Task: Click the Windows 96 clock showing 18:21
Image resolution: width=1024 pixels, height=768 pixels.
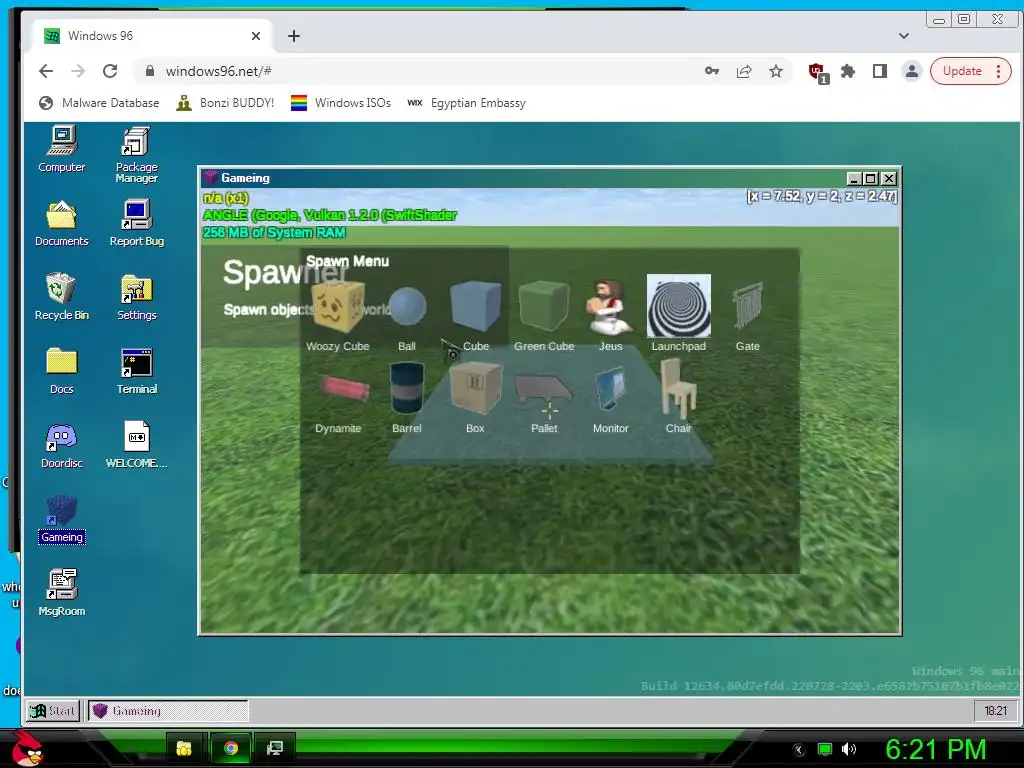Action: pyautogui.click(x=995, y=711)
